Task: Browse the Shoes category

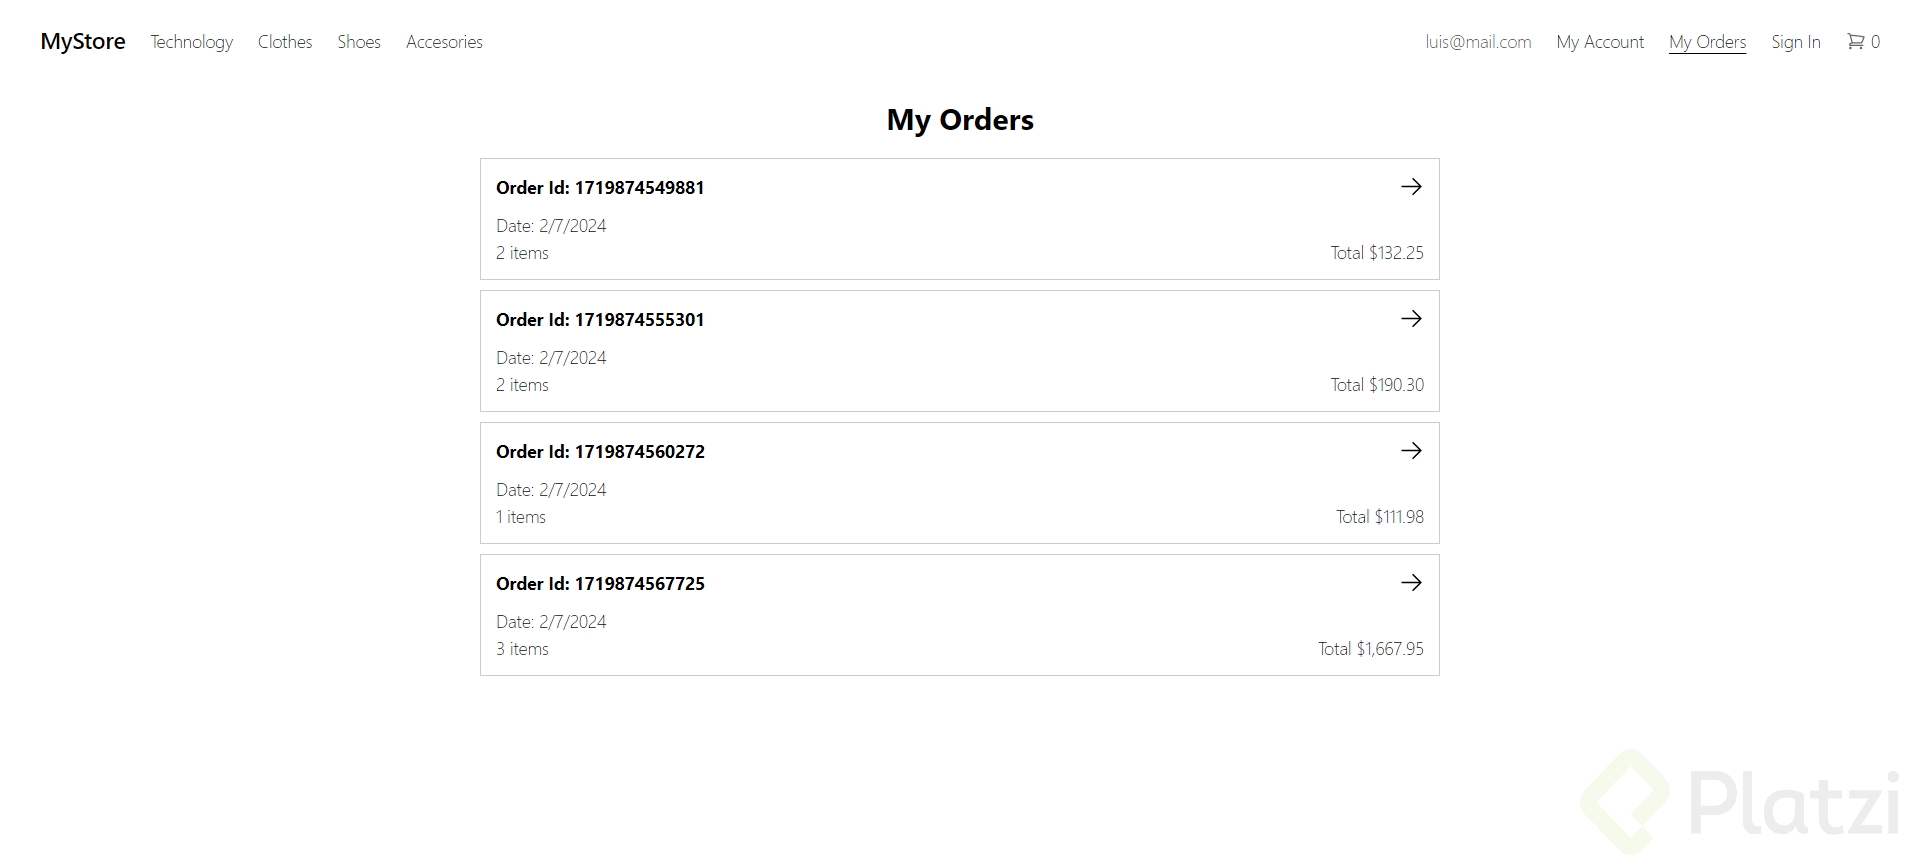Action: pyautogui.click(x=359, y=42)
